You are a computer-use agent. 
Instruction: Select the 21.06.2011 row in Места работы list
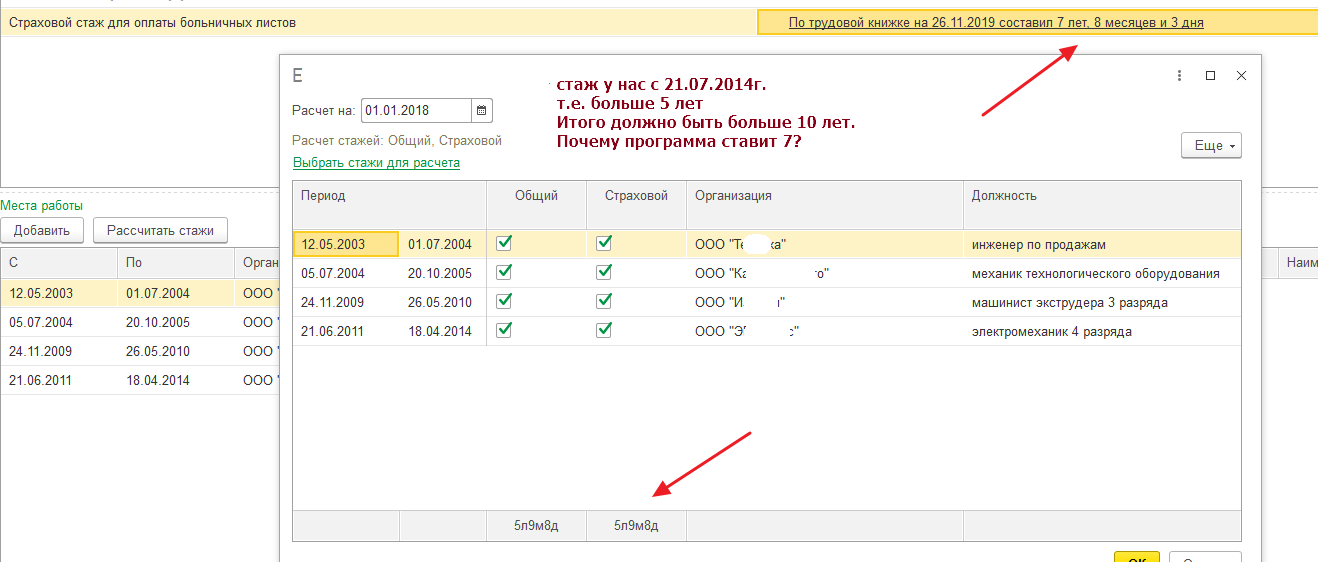pos(140,380)
